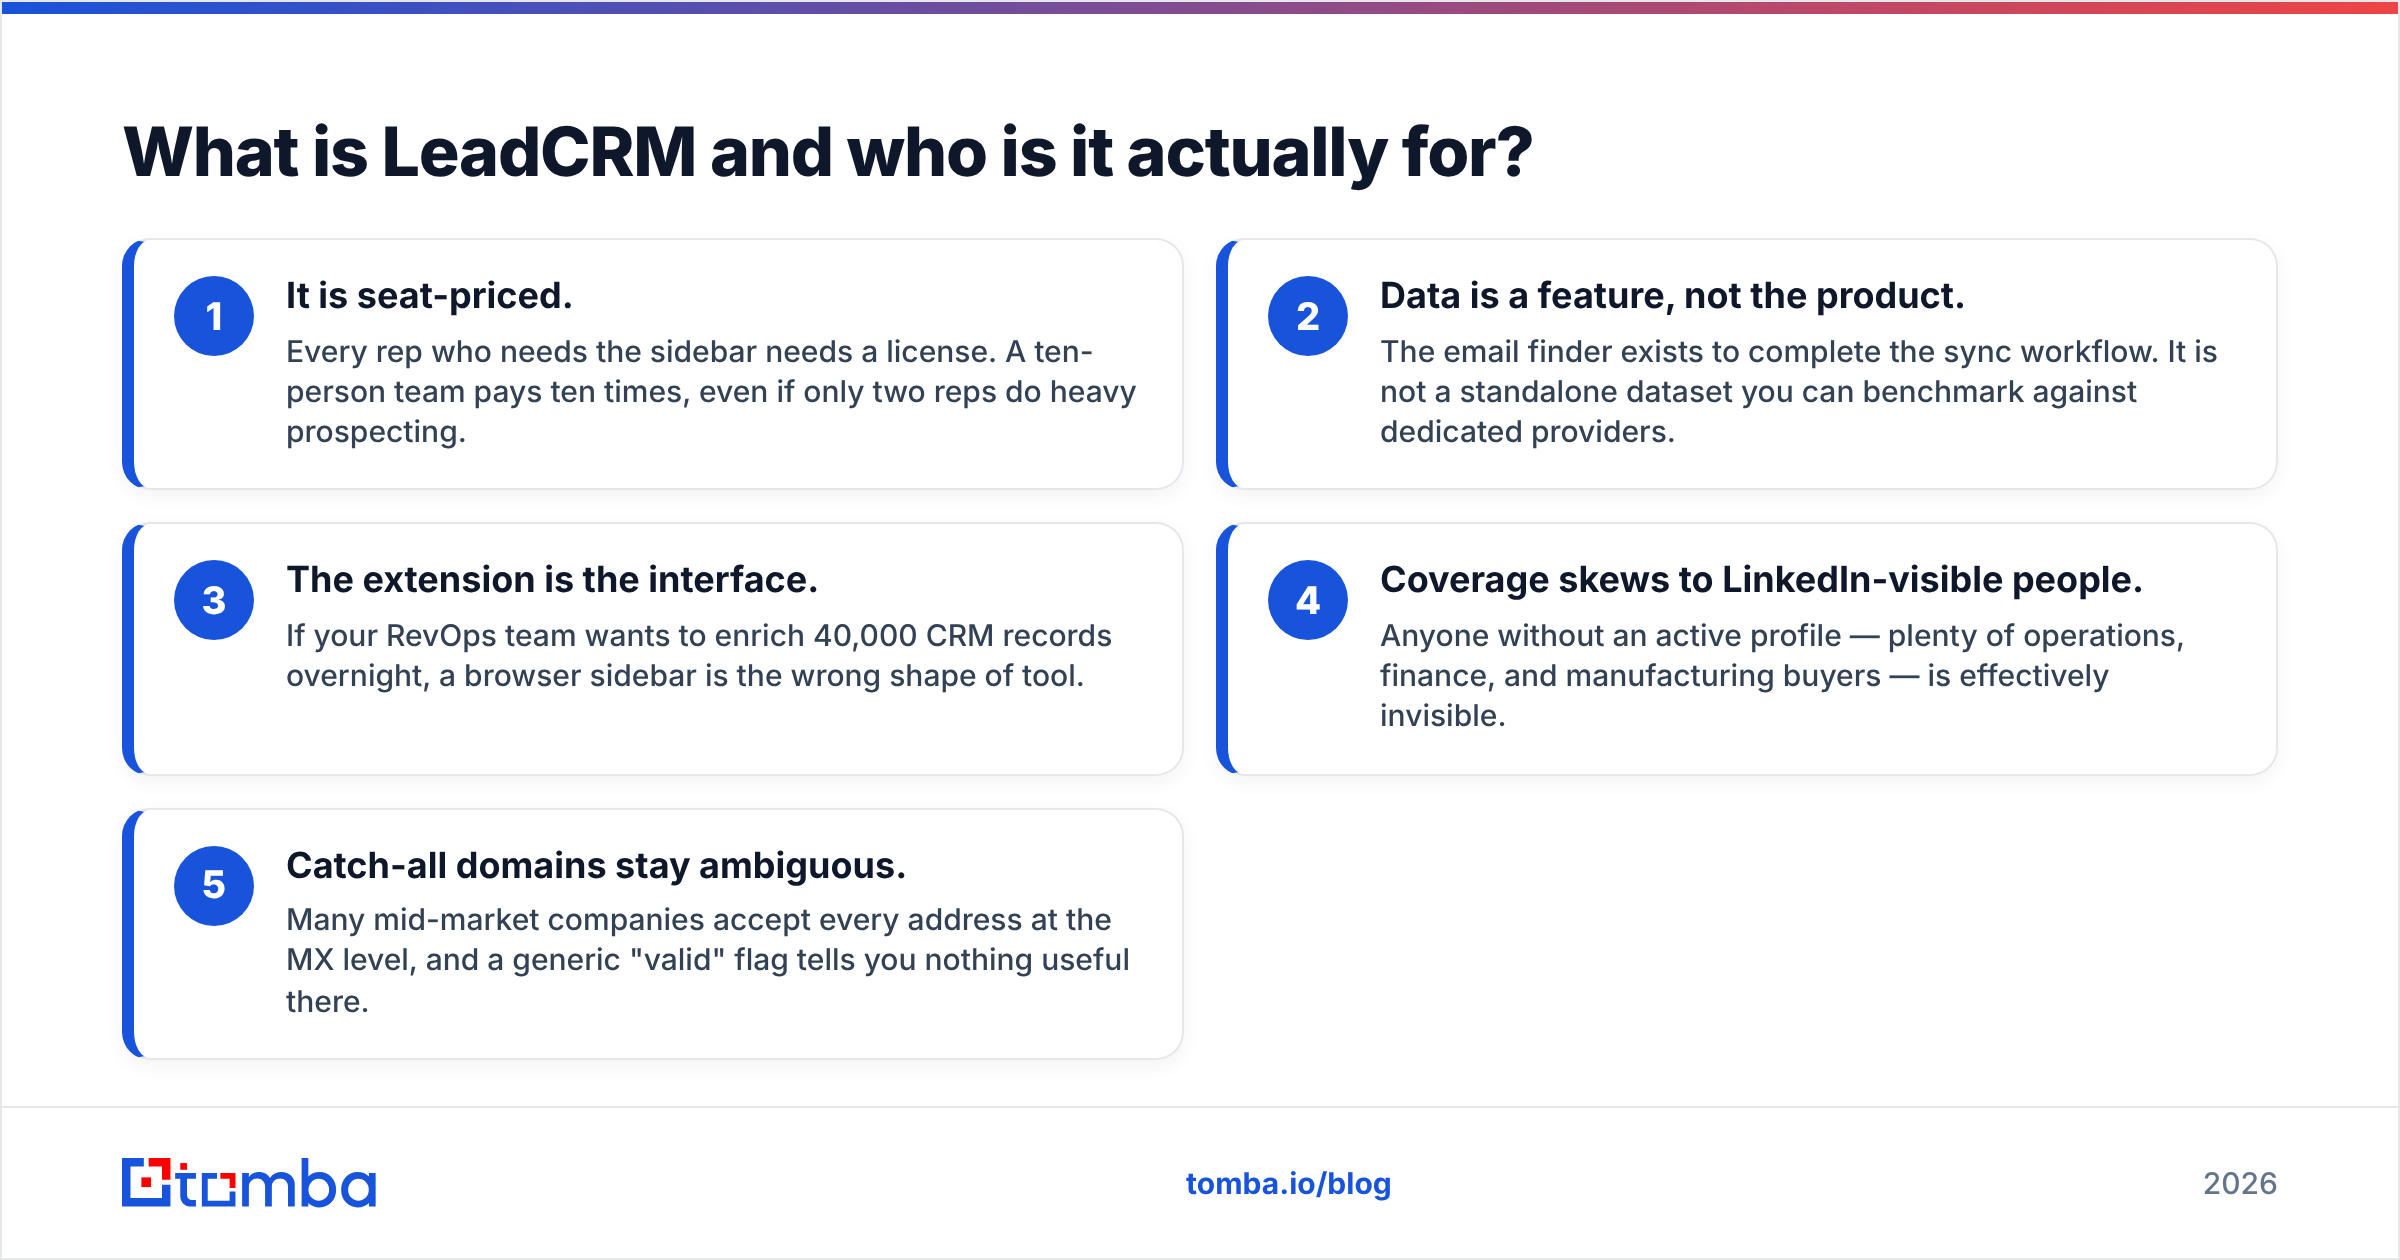Screen dimensions: 2400x1260
Task: Click the paragraph about enriching 40,000 CRM records
Action: pyautogui.click(x=699, y=656)
